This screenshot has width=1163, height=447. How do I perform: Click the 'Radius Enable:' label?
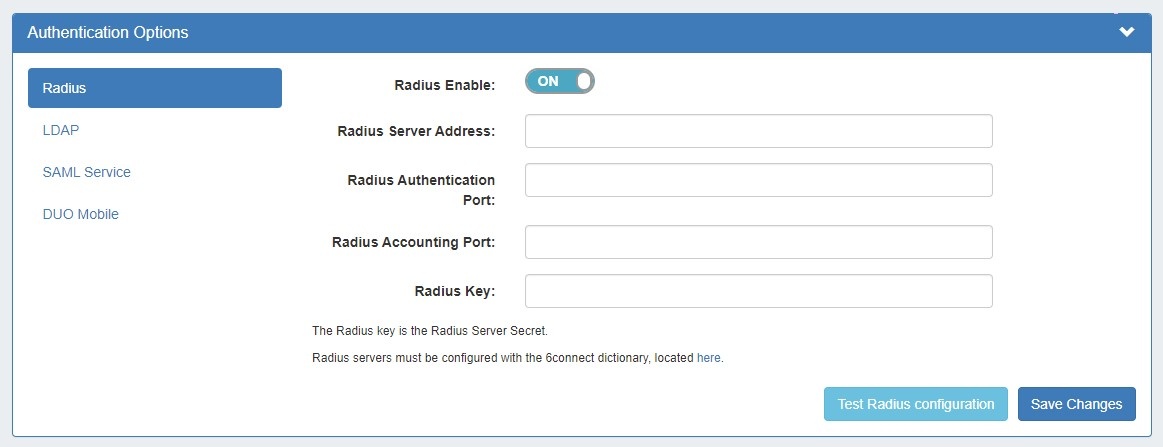[x=445, y=86]
